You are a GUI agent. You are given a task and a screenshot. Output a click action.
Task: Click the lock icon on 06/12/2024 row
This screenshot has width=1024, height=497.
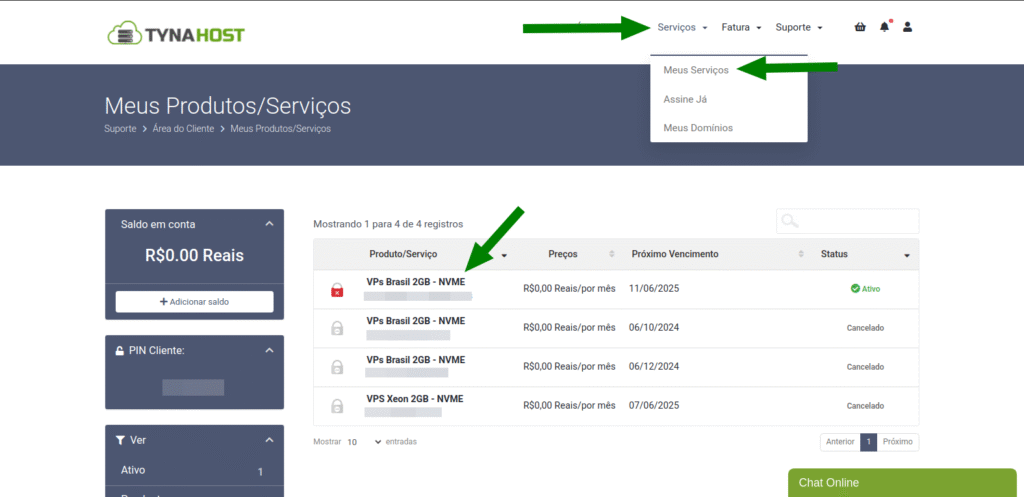(x=337, y=367)
